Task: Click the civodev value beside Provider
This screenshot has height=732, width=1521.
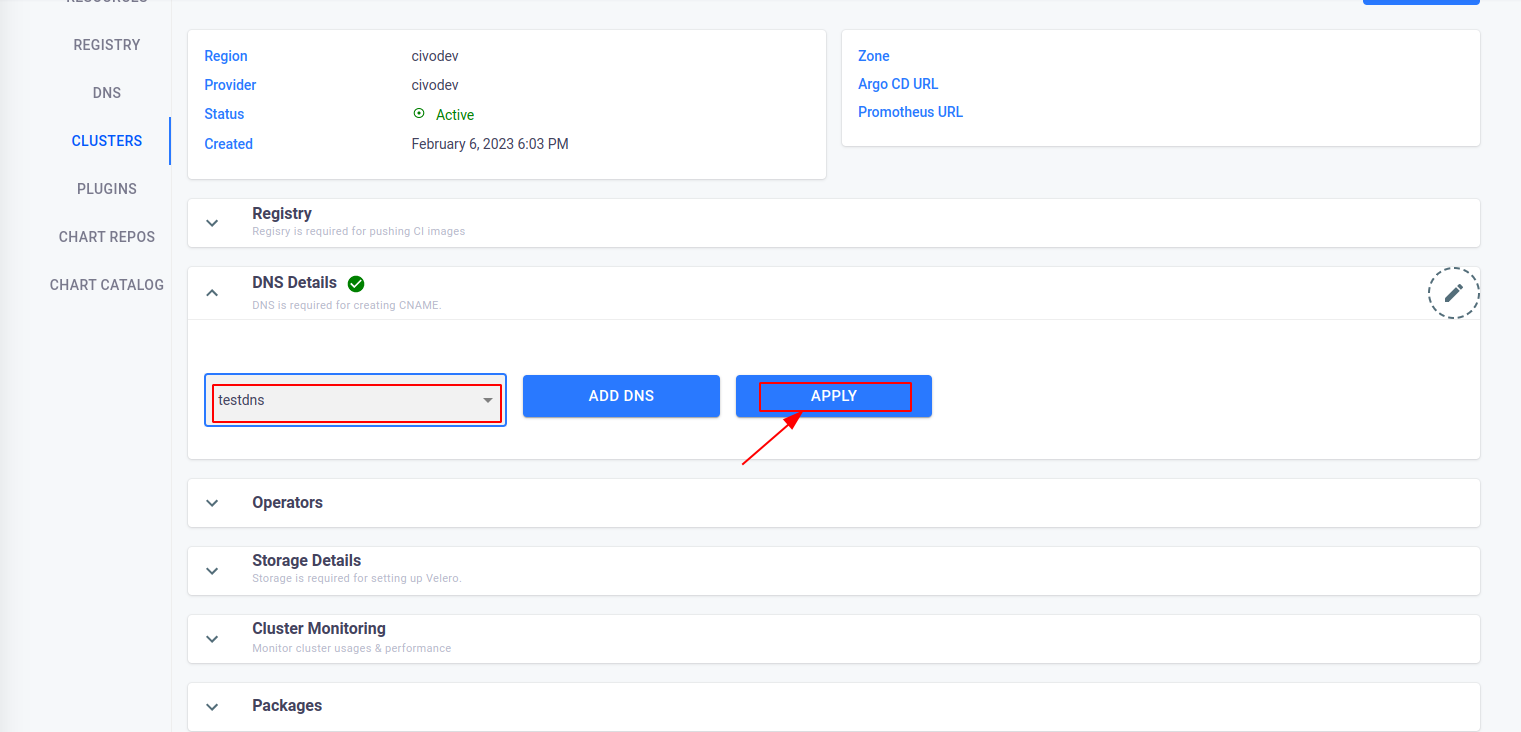Action: point(435,85)
